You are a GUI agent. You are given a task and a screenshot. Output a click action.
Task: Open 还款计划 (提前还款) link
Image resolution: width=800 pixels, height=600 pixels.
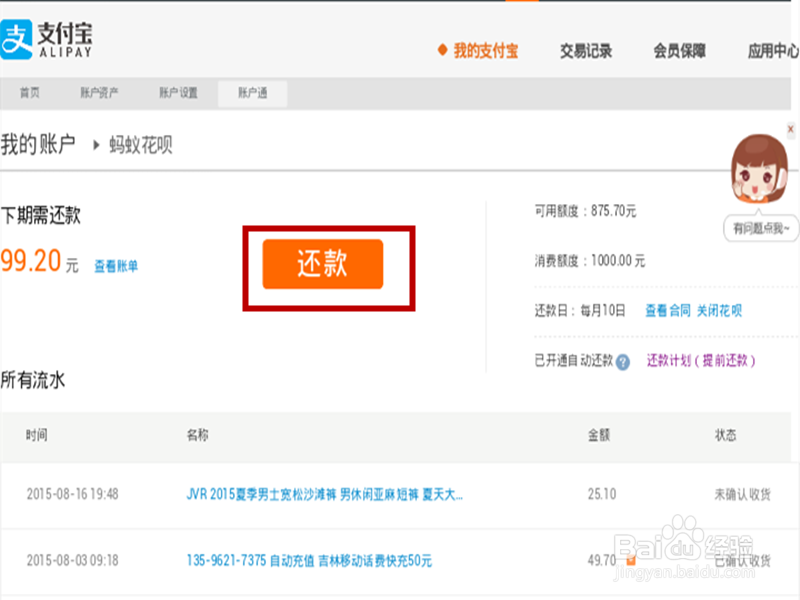(x=701, y=361)
